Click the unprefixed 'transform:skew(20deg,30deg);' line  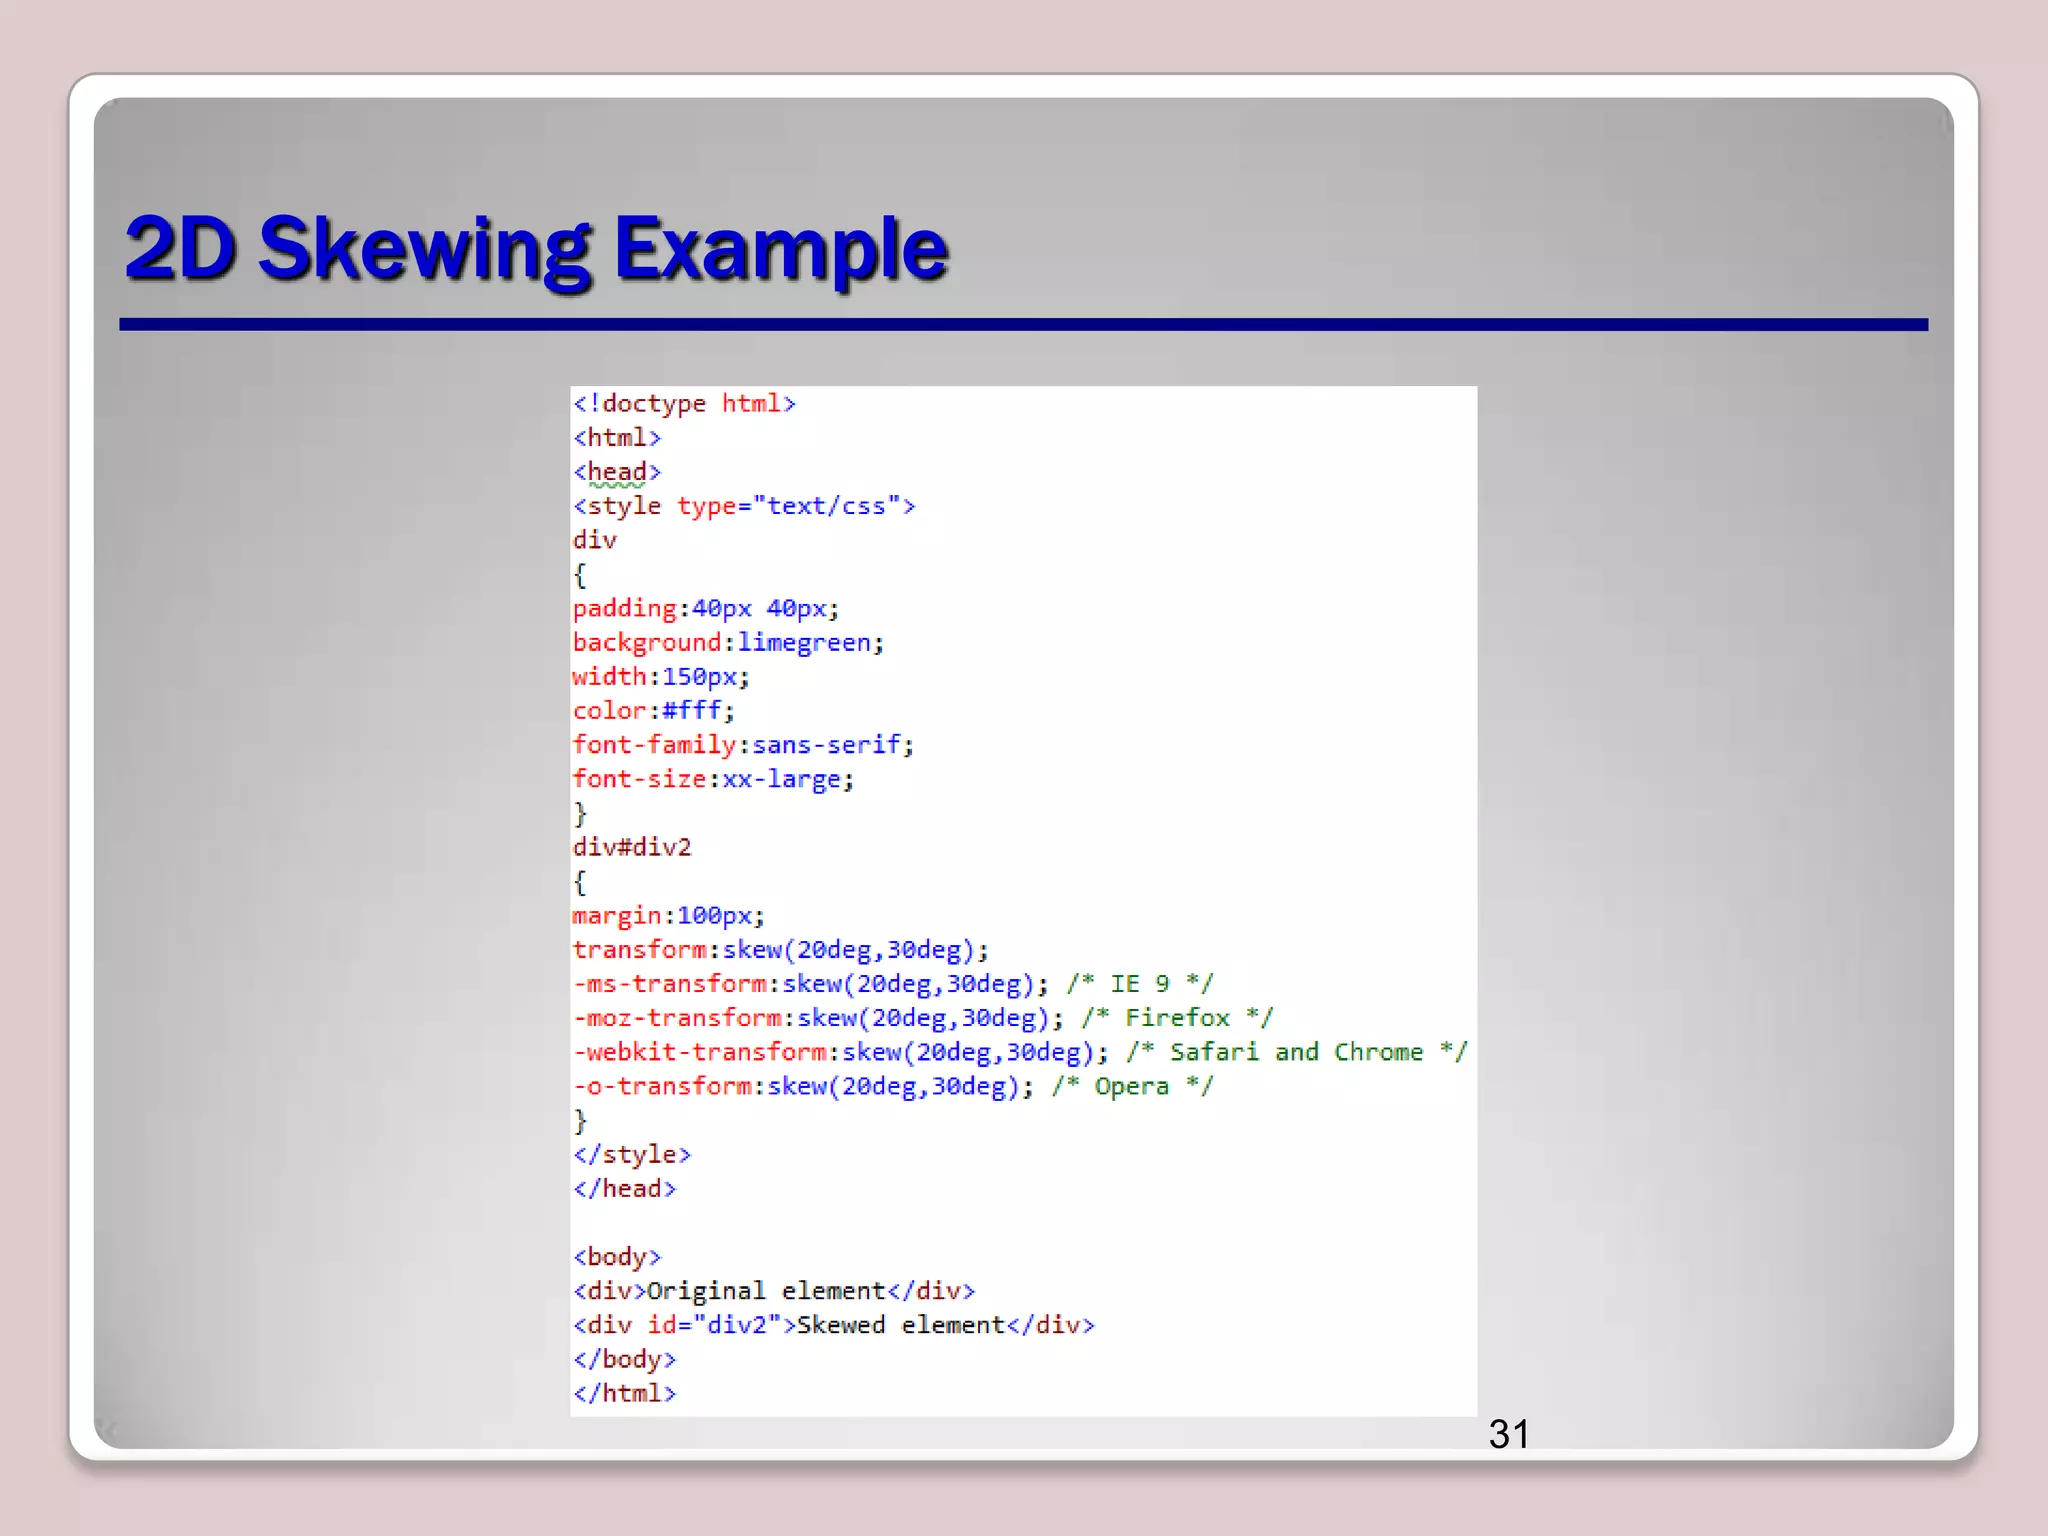[780, 950]
